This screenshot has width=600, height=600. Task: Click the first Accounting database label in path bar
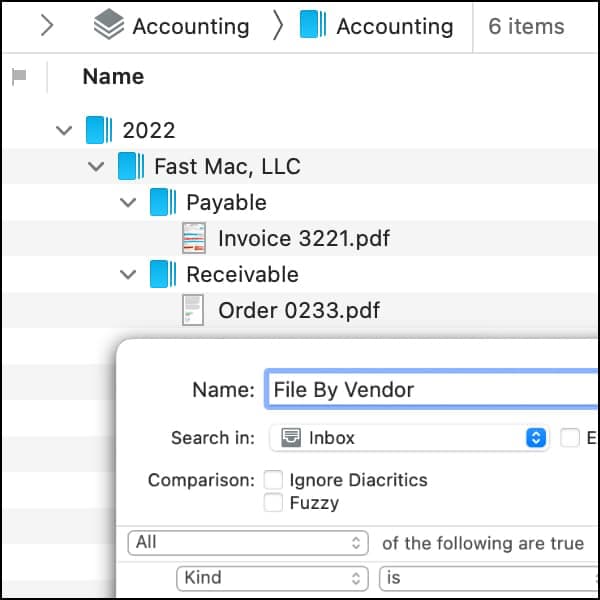click(191, 26)
